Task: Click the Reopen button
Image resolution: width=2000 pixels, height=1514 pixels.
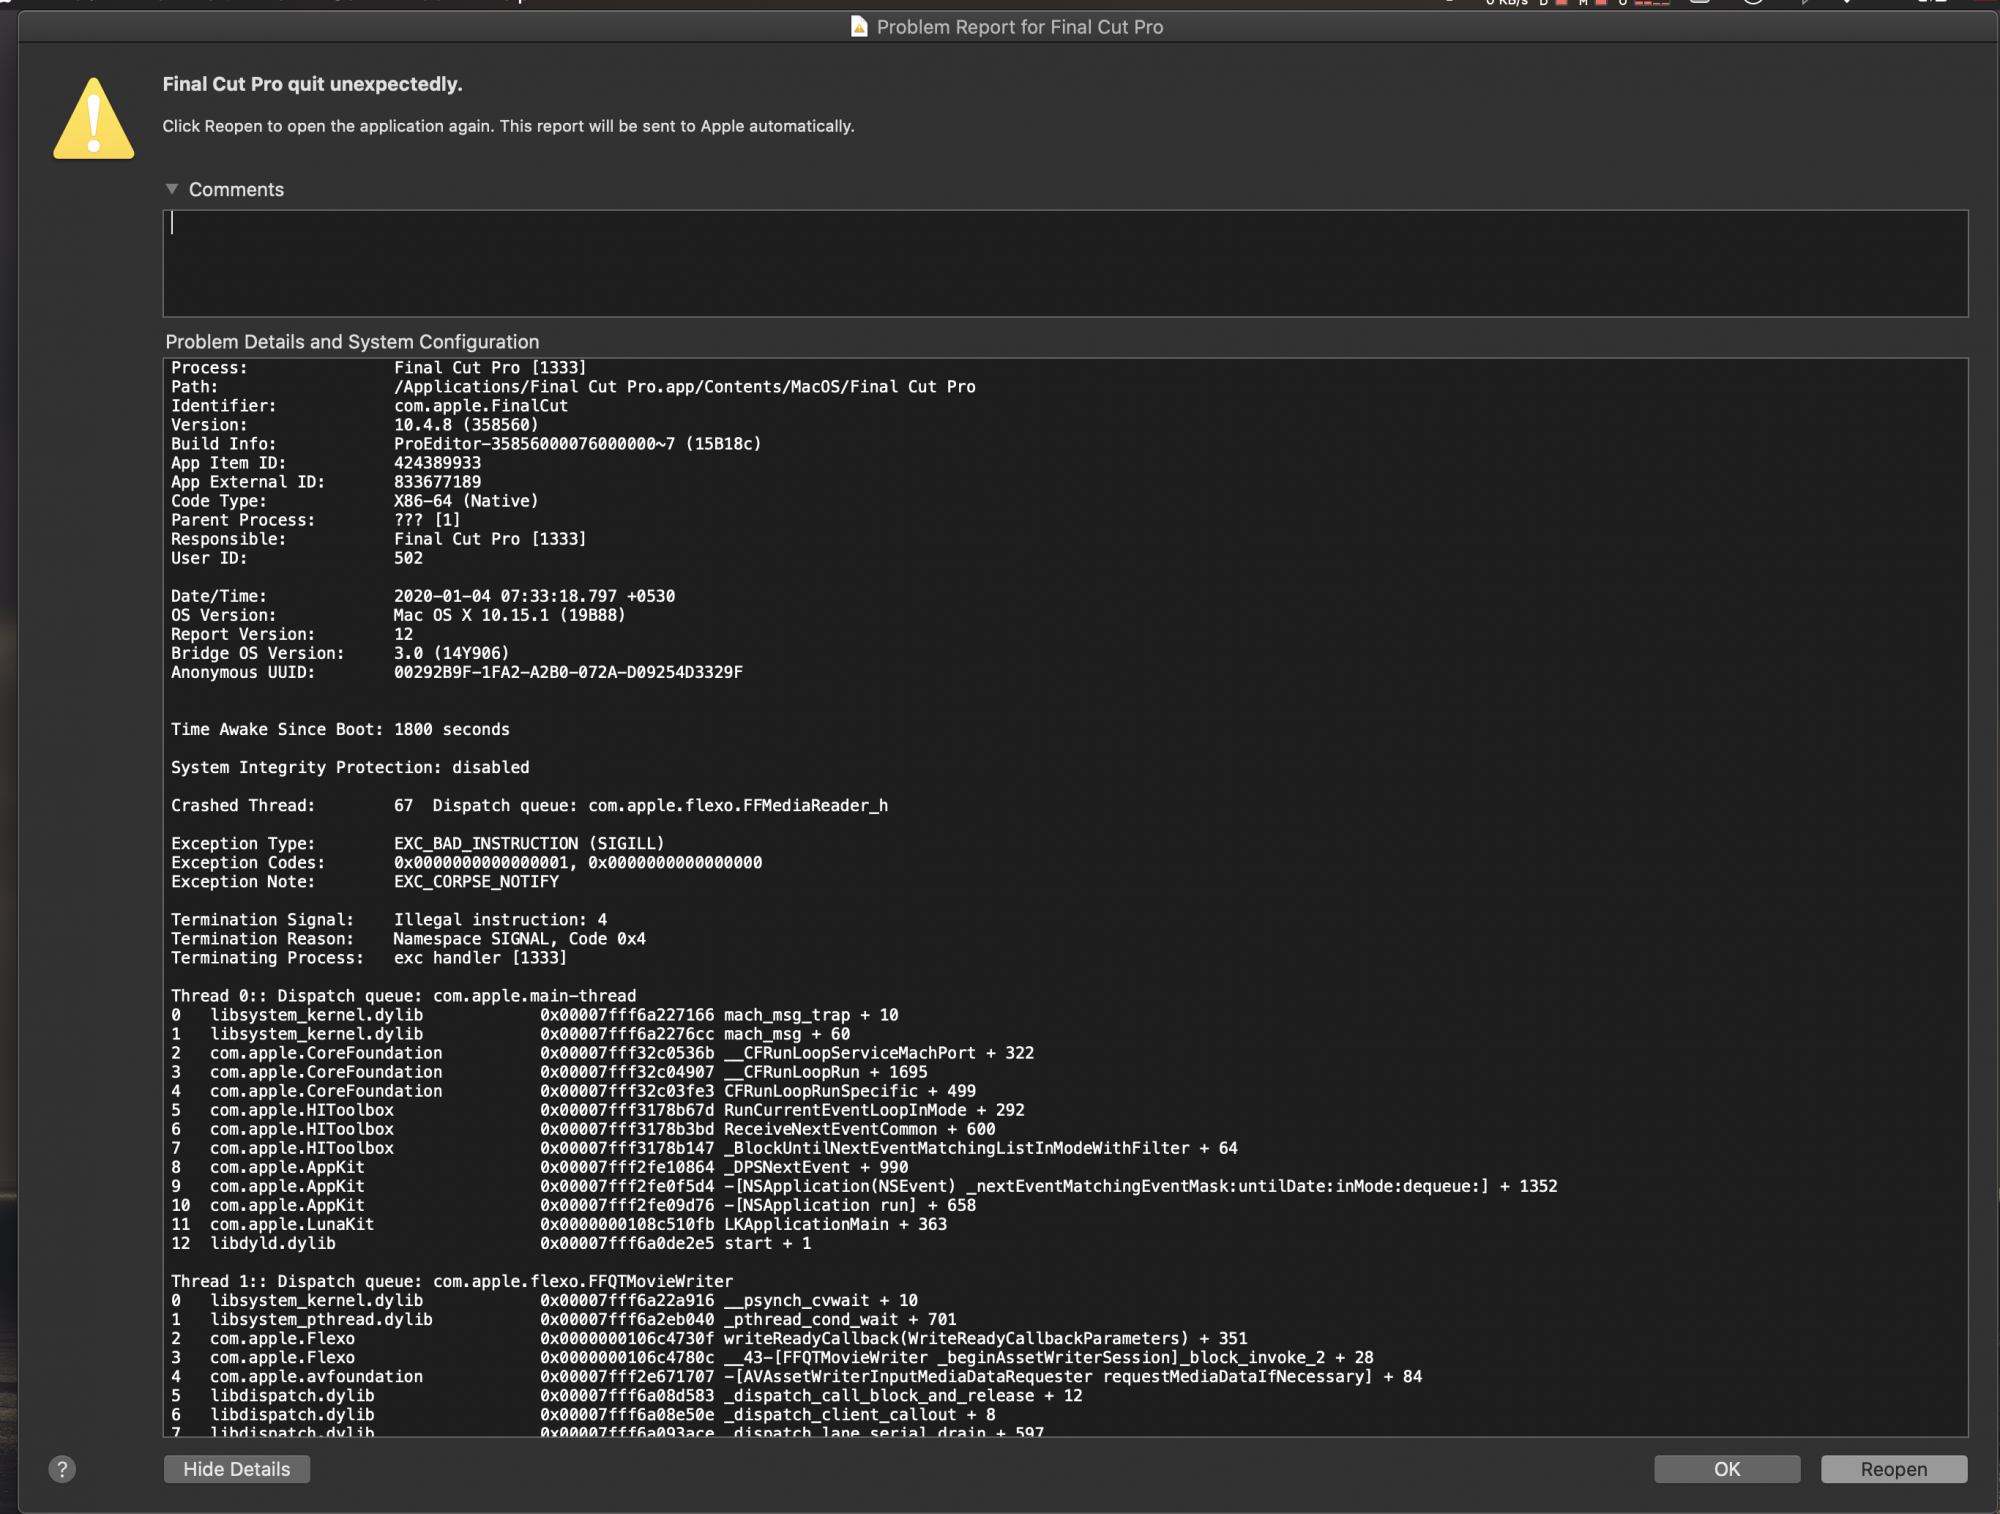Action: pyautogui.click(x=1893, y=1468)
